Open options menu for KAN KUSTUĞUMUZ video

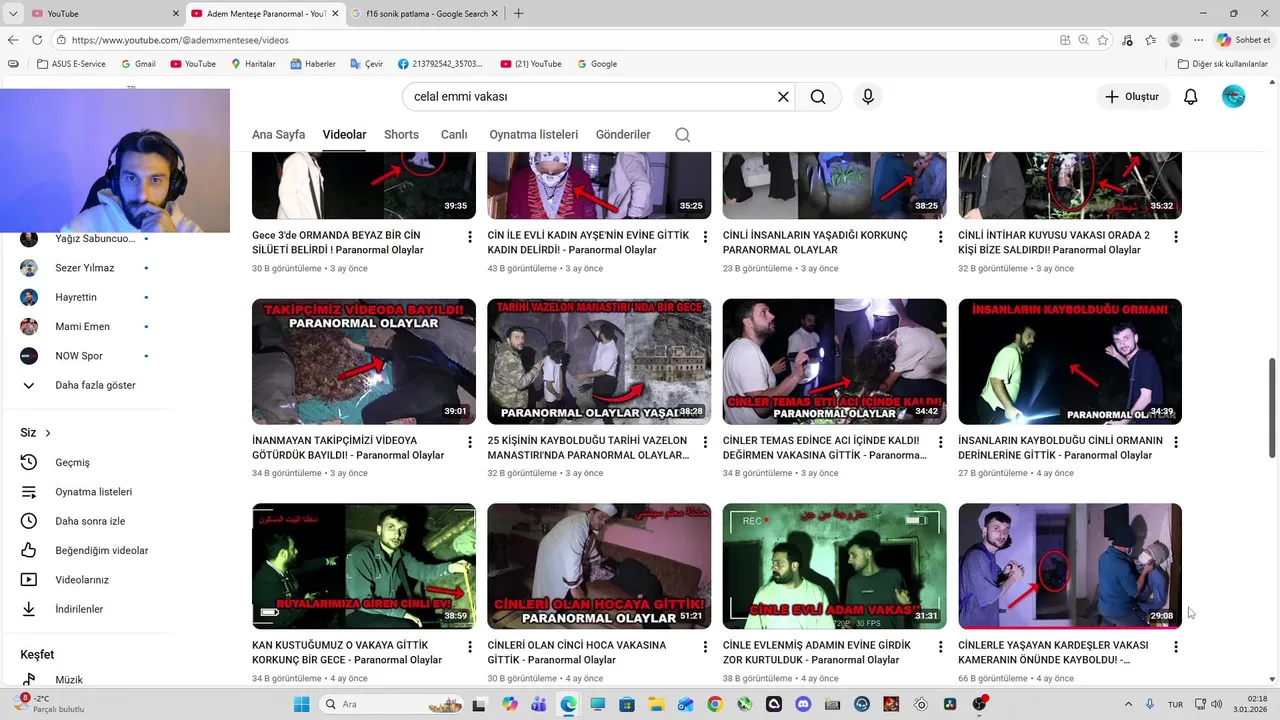[x=470, y=647]
